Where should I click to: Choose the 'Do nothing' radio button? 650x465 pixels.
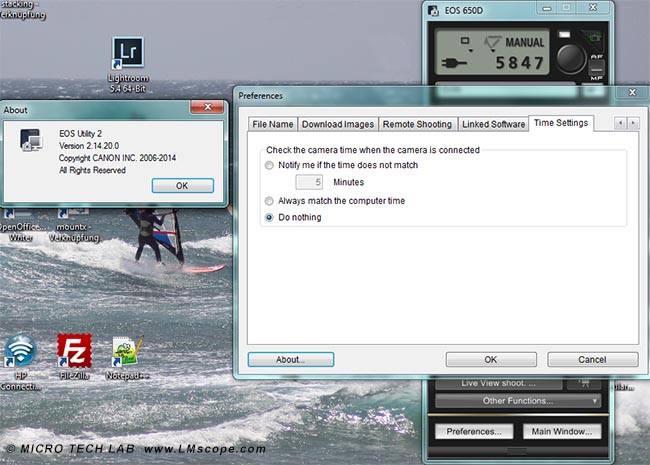point(268,217)
